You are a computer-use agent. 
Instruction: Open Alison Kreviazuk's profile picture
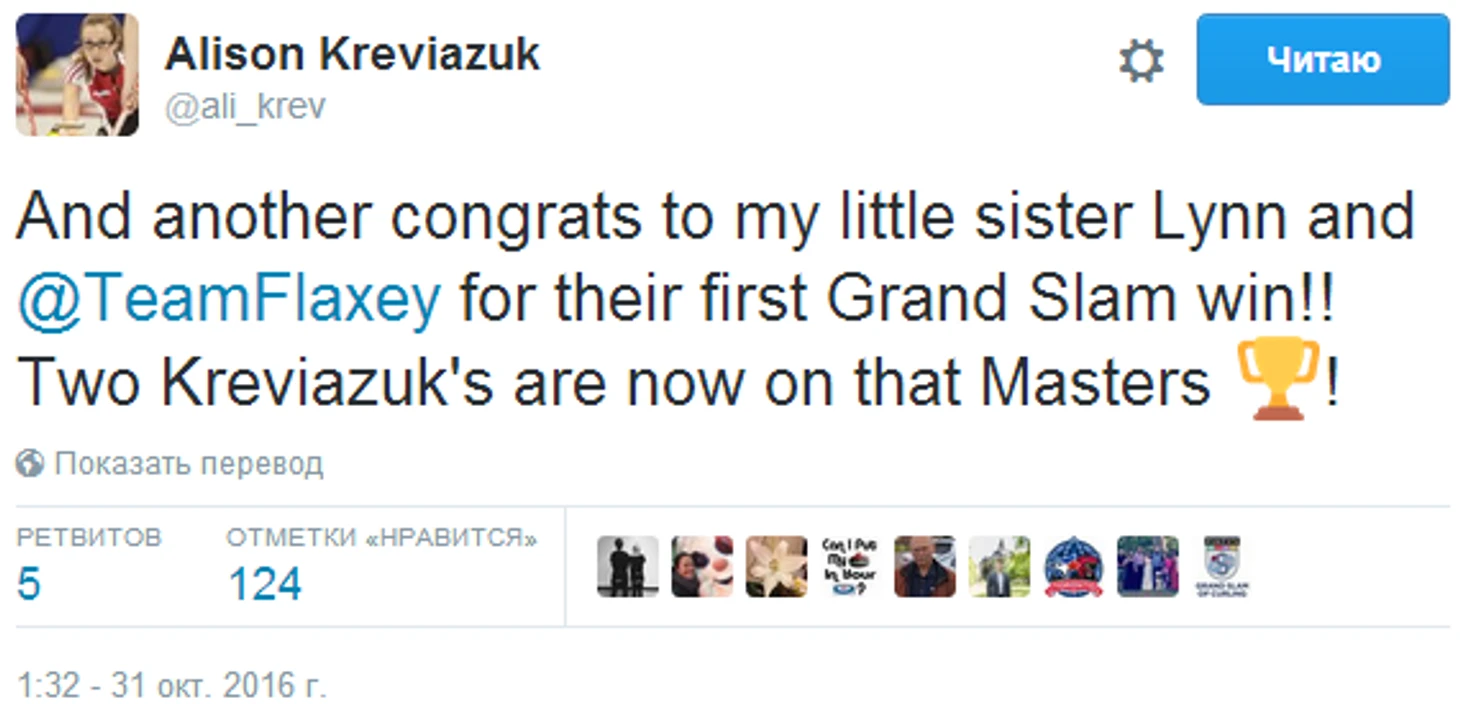[77, 75]
